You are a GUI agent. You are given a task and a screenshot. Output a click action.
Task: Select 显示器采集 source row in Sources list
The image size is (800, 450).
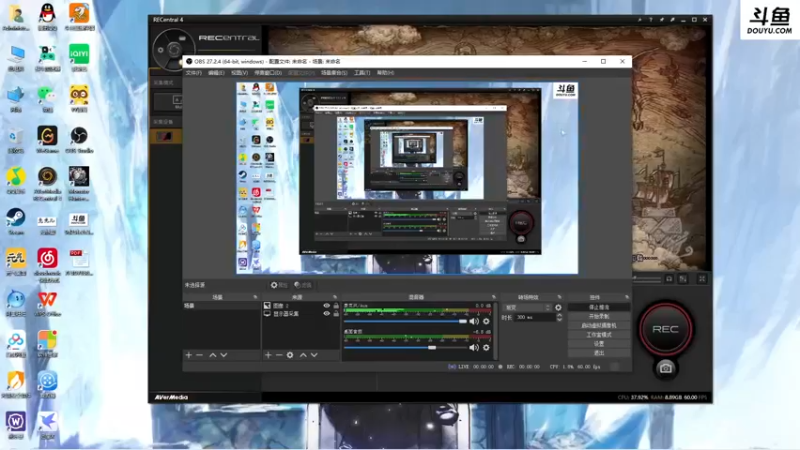click(300, 314)
